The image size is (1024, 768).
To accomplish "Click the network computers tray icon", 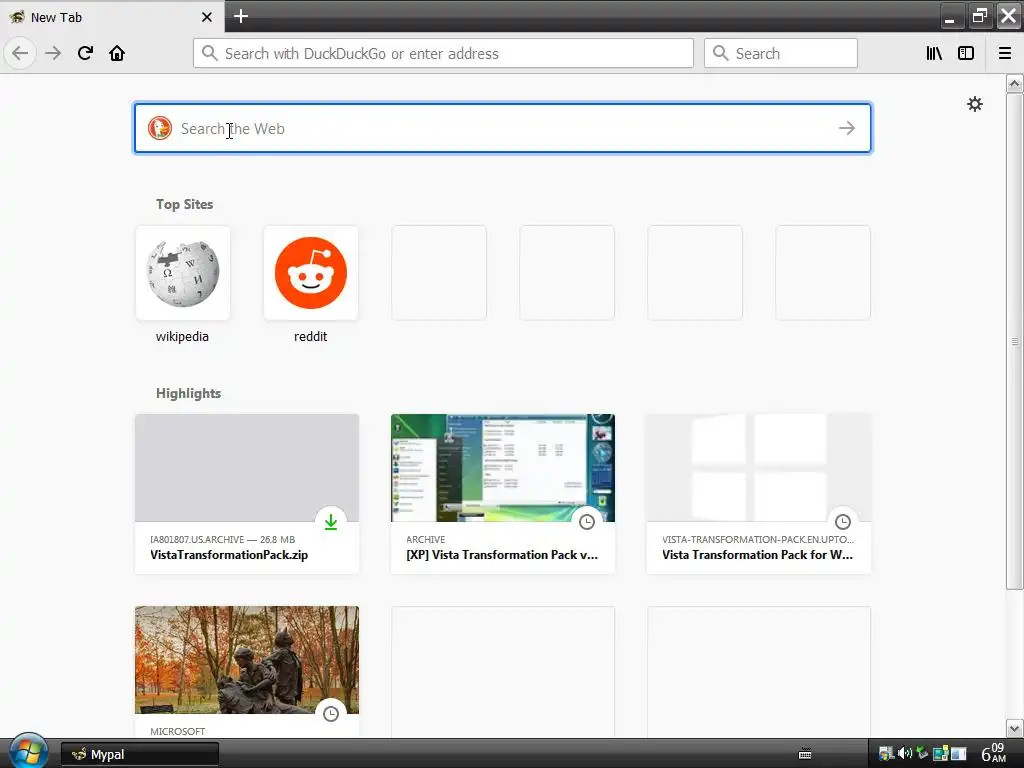I will click(x=940, y=754).
